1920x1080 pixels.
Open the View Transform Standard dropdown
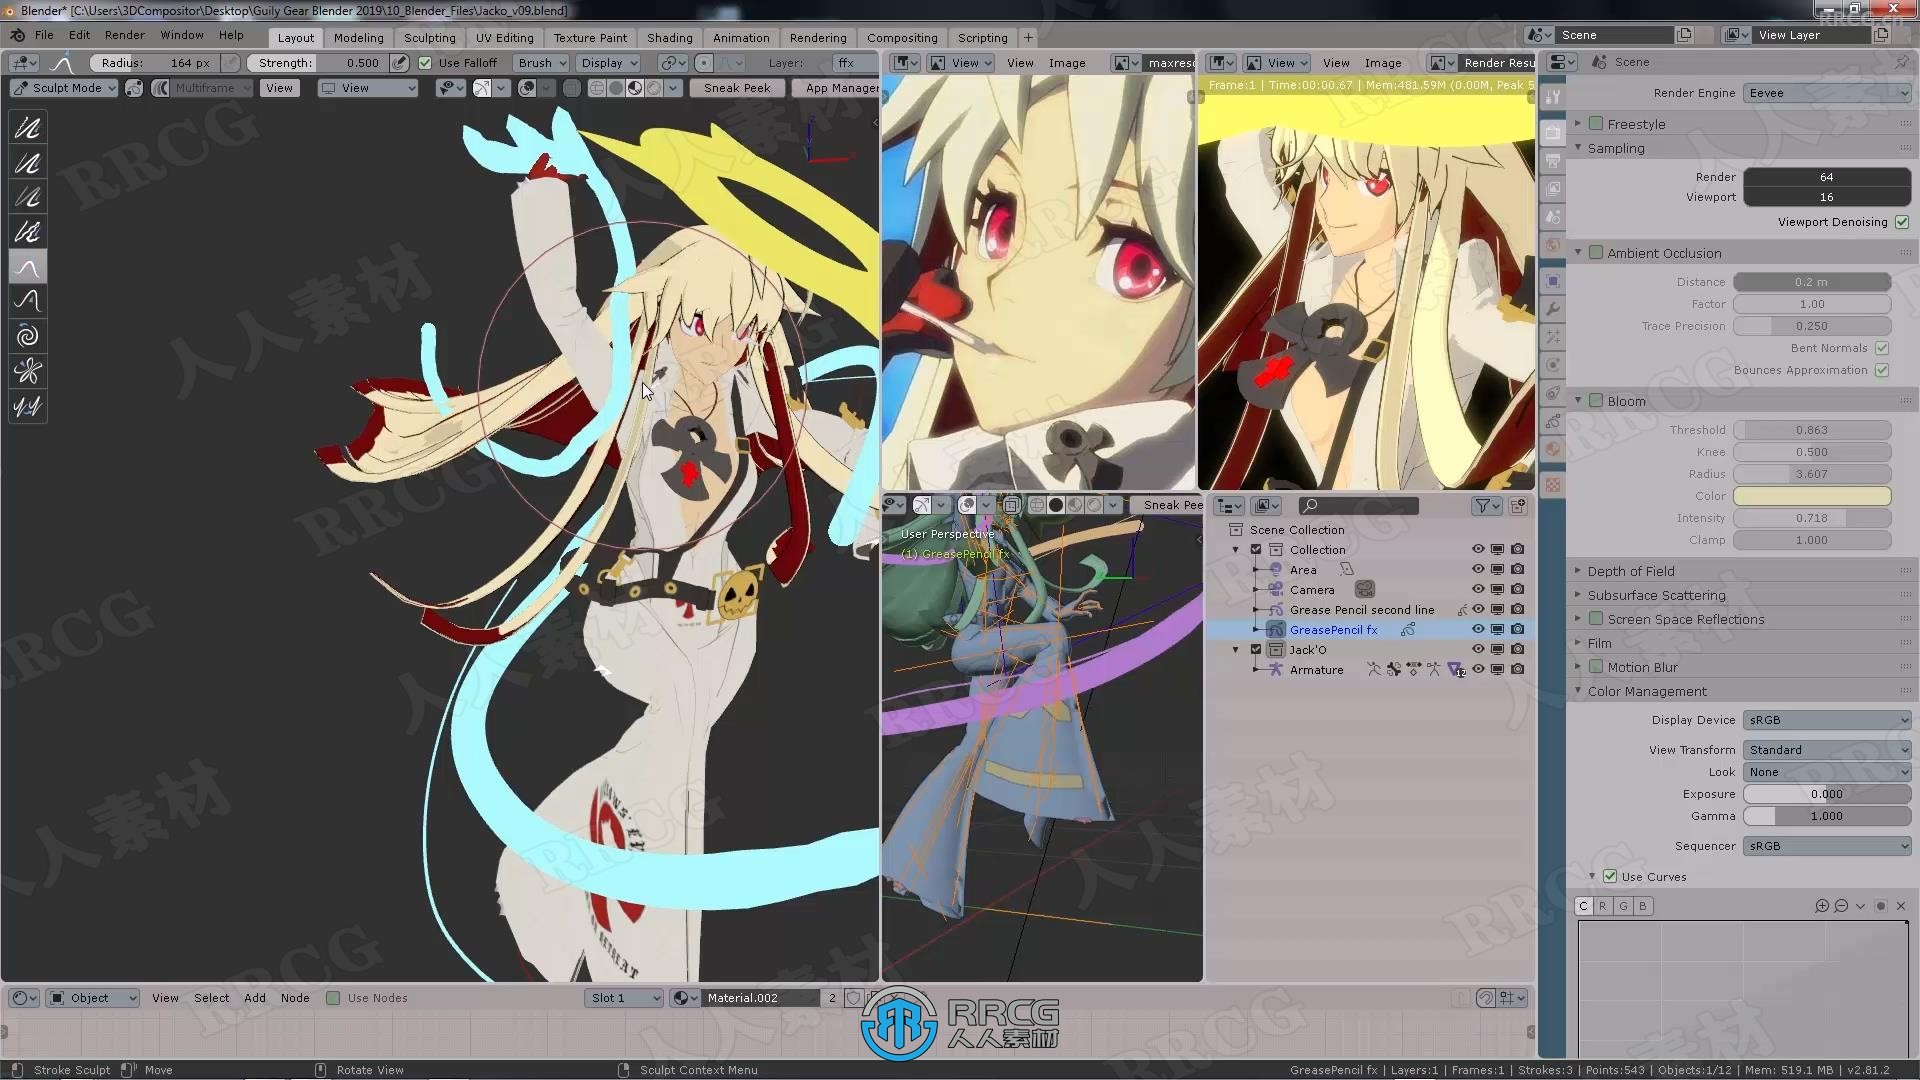1827,750
